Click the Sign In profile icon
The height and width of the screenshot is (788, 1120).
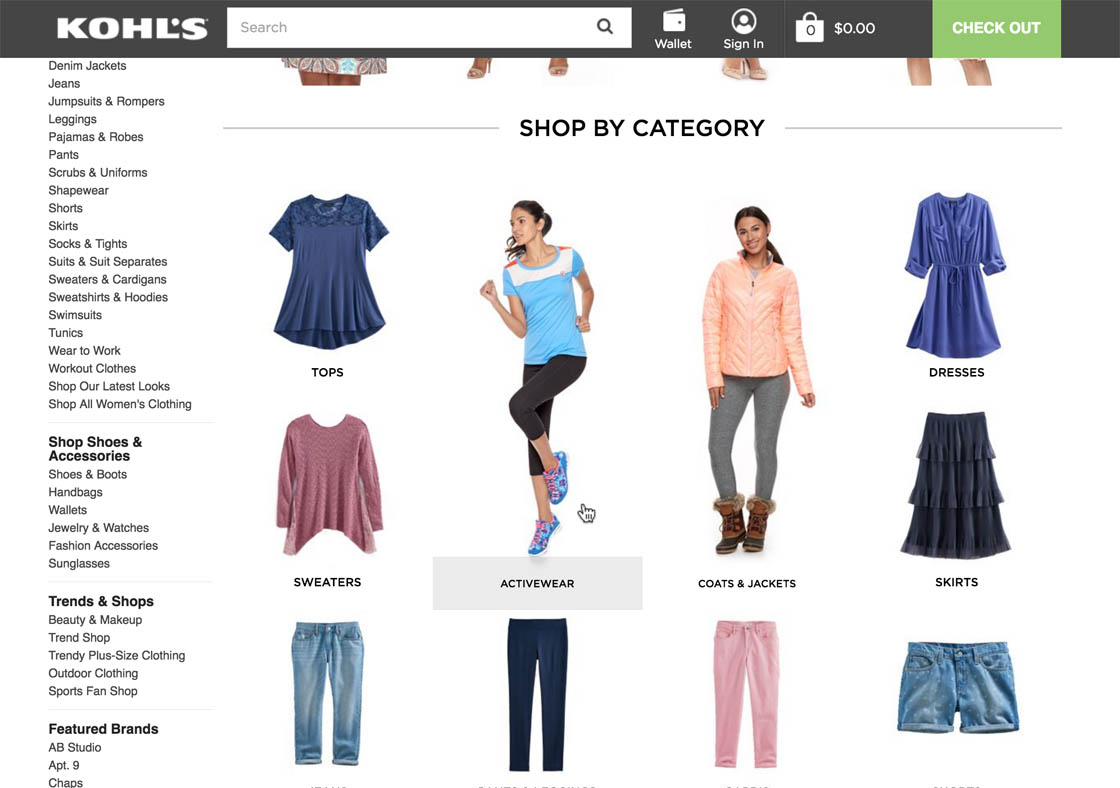point(743,22)
